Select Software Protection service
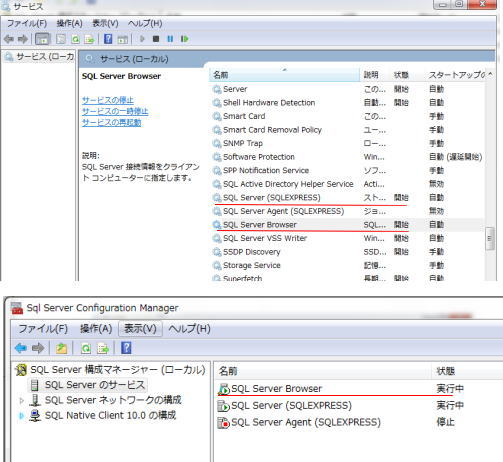 (347, 157)
